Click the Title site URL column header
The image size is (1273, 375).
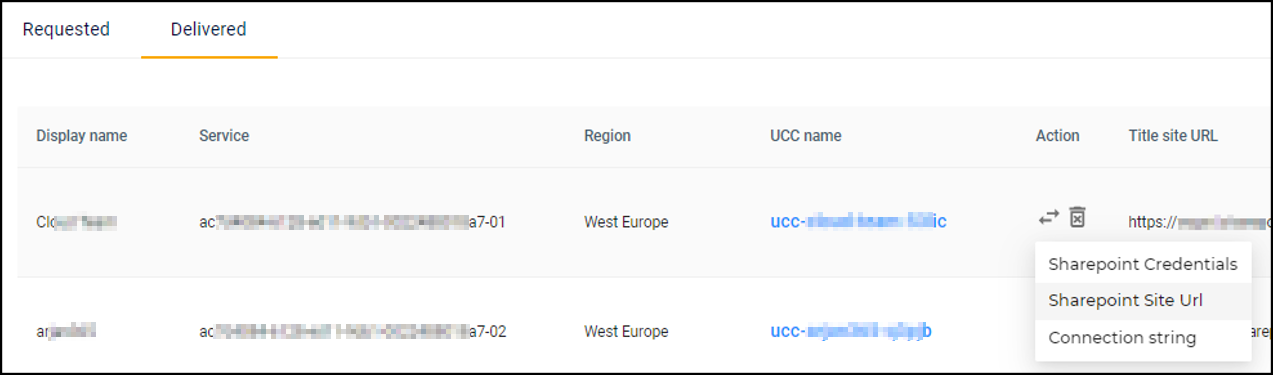coord(1173,136)
